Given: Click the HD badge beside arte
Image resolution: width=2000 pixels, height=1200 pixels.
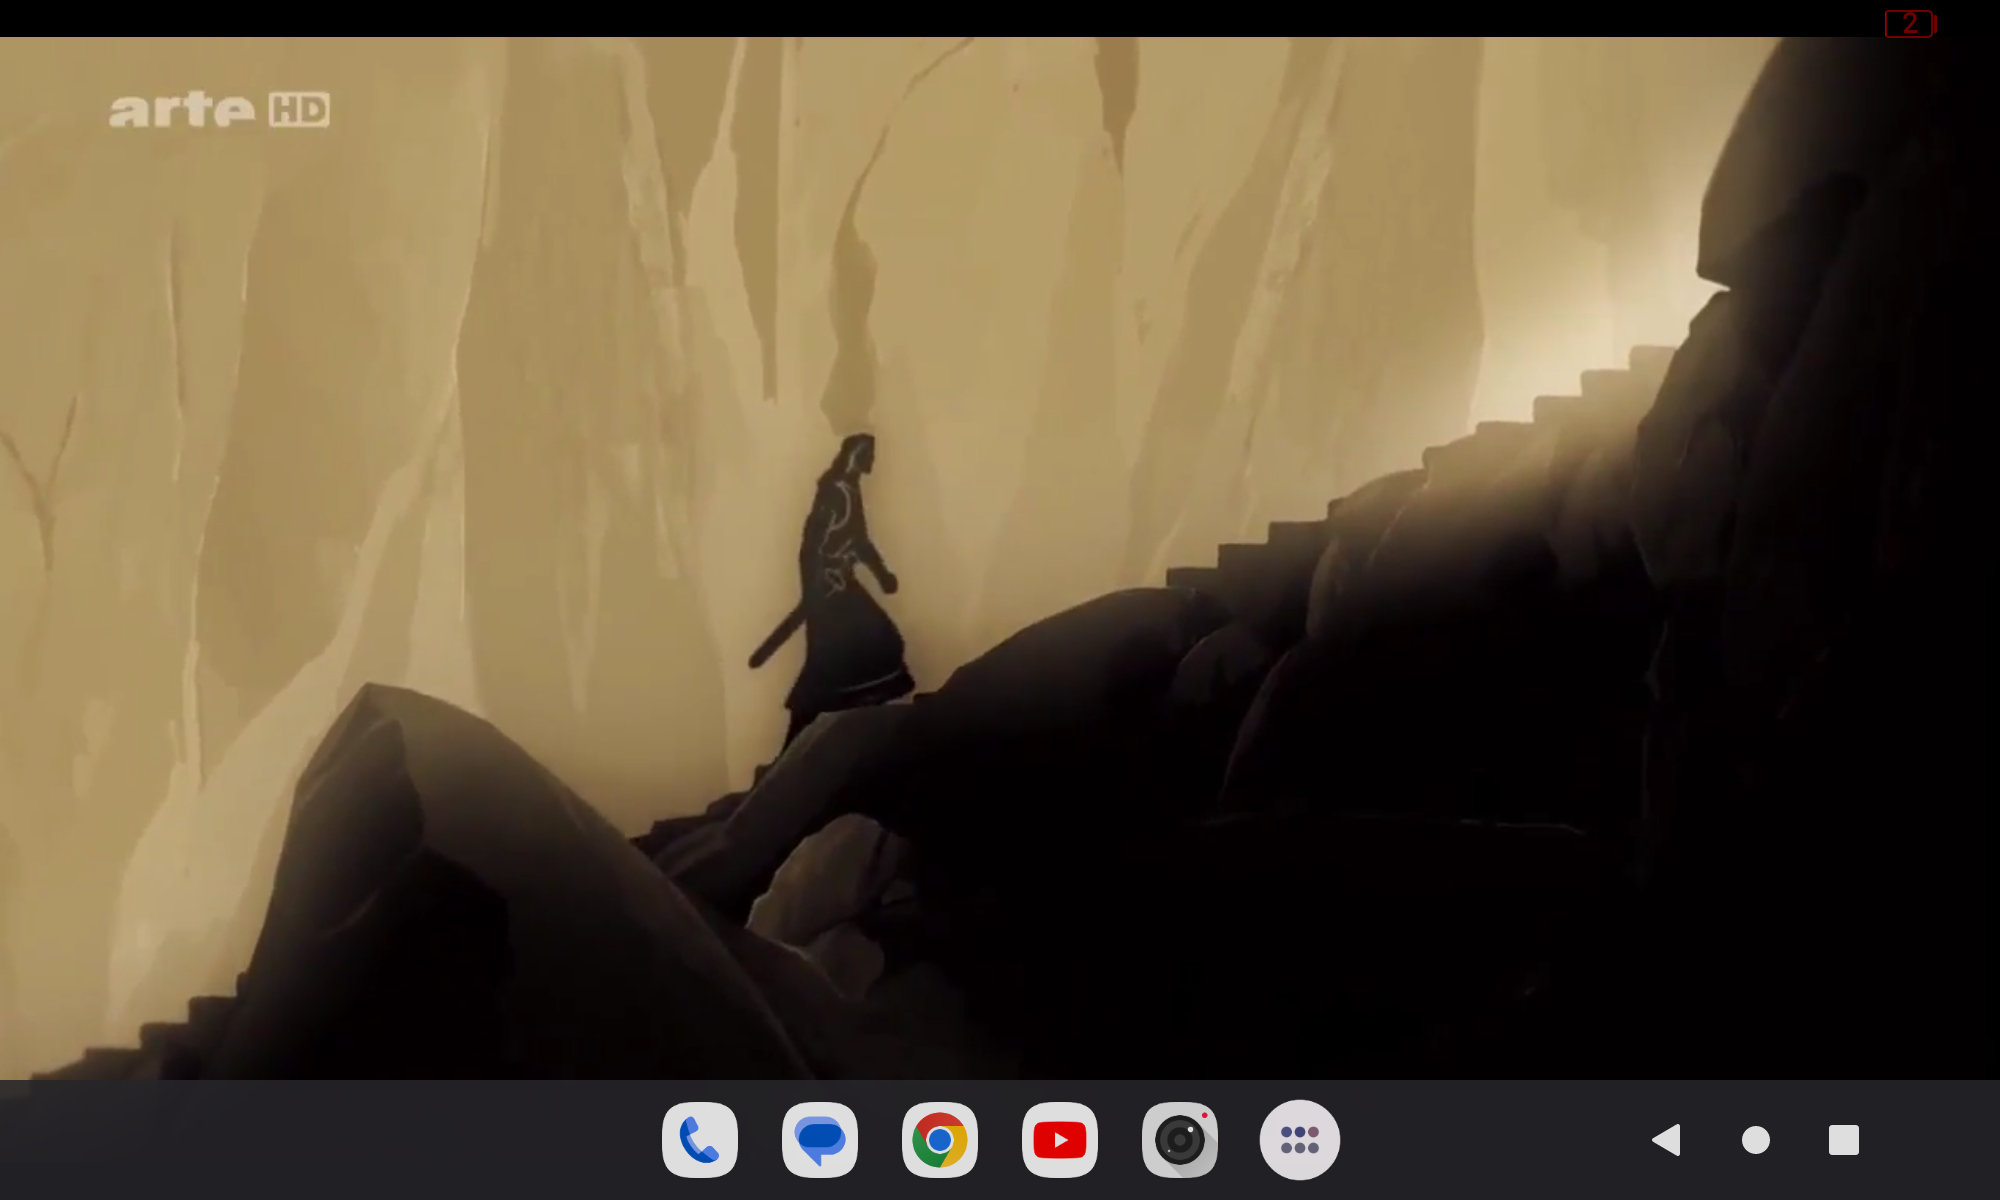Looking at the screenshot, I should [299, 110].
